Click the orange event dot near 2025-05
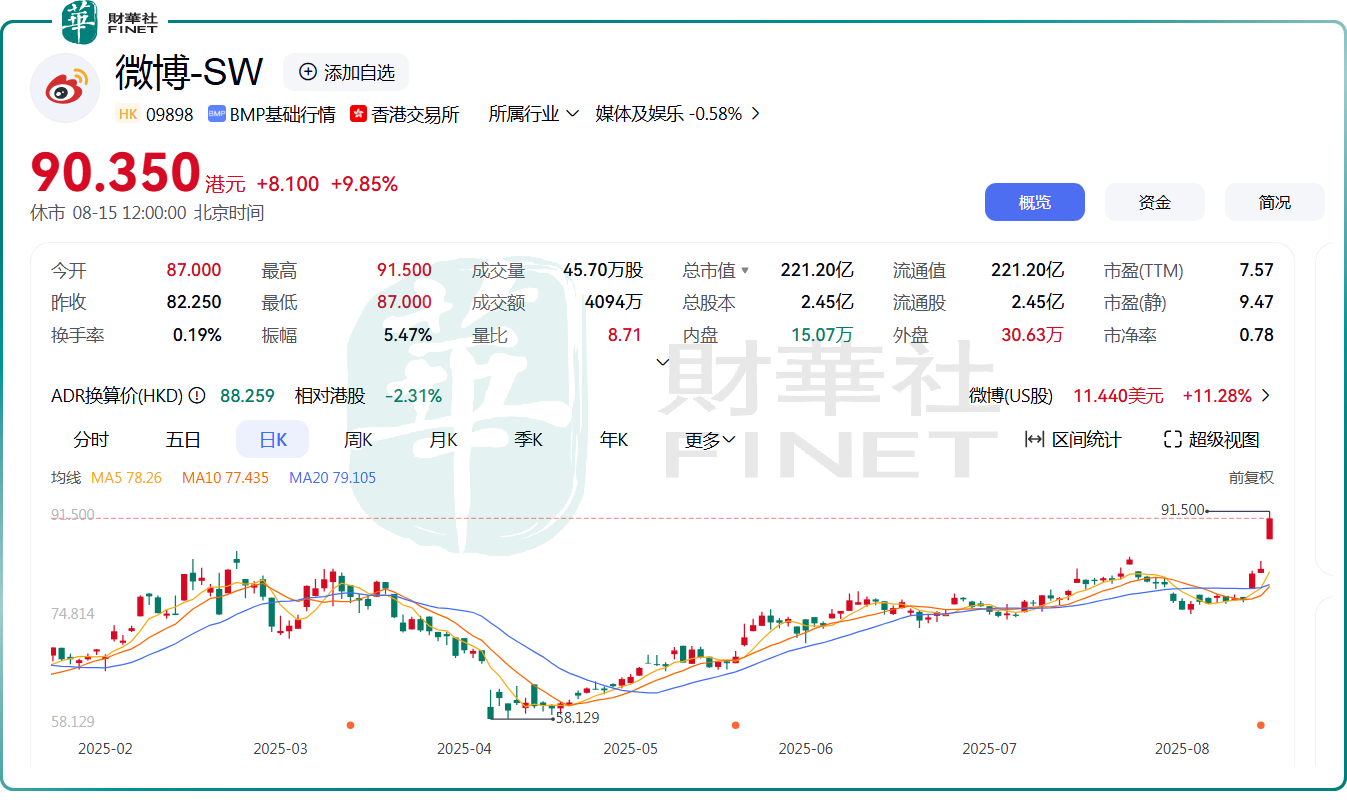 point(735,725)
